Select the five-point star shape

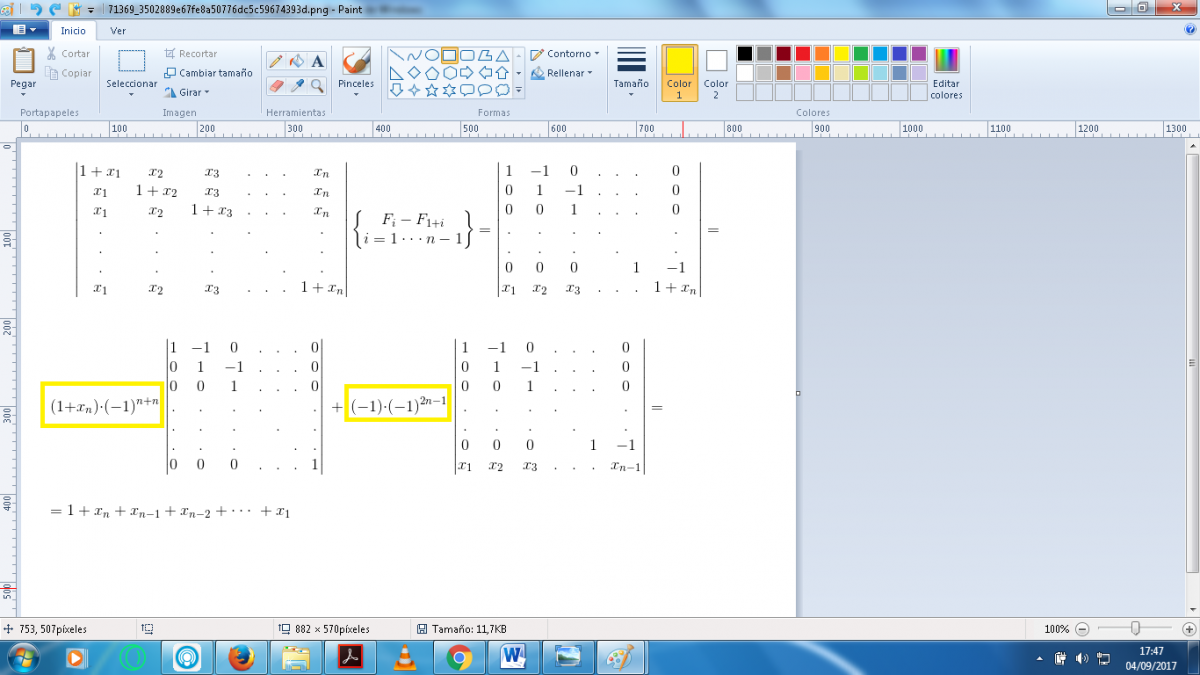click(x=432, y=90)
